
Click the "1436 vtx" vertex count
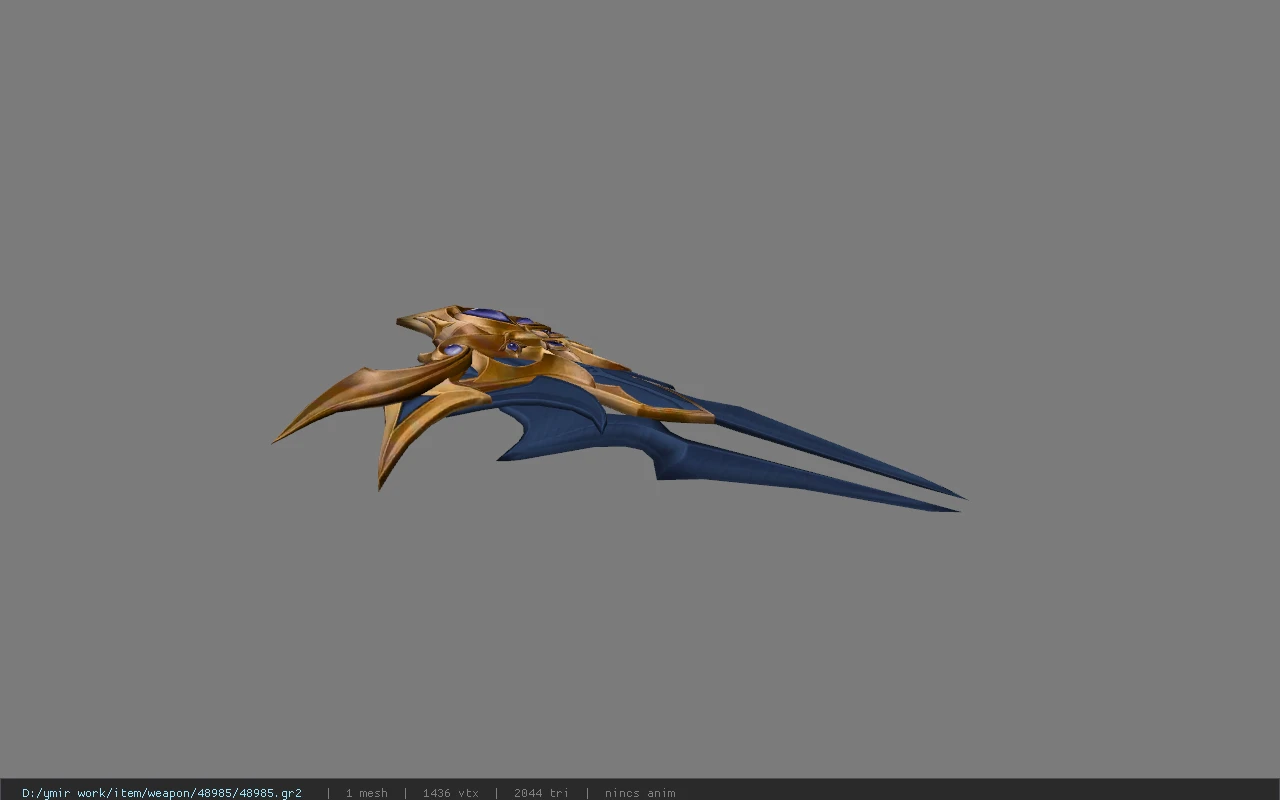[451, 793]
